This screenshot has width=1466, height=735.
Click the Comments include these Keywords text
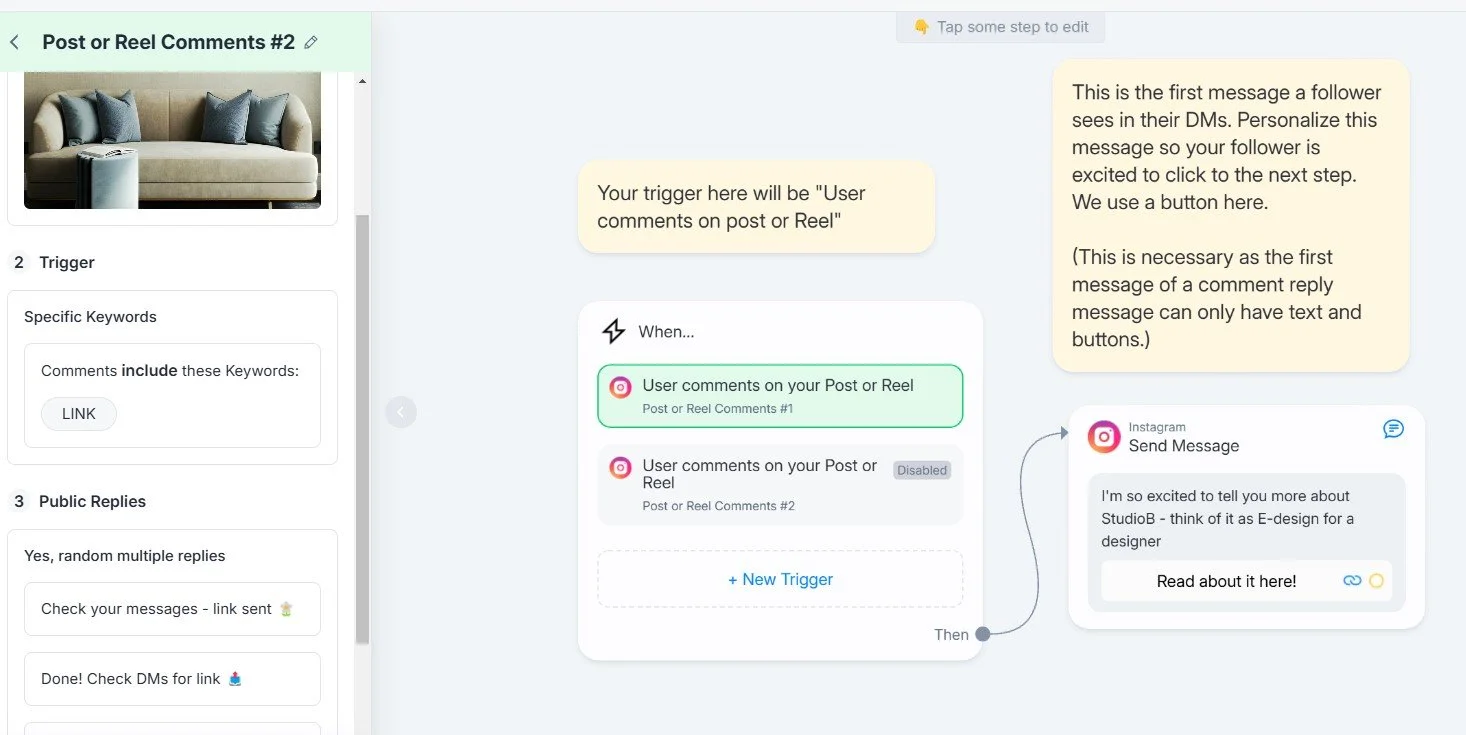[170, 370]
